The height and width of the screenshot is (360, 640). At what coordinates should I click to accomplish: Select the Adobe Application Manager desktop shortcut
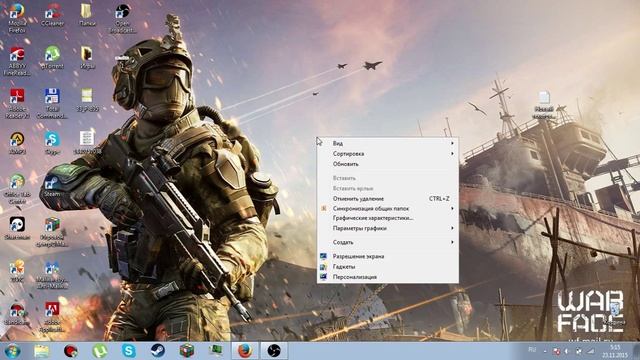pyautogui.click(x=52, y=317)
